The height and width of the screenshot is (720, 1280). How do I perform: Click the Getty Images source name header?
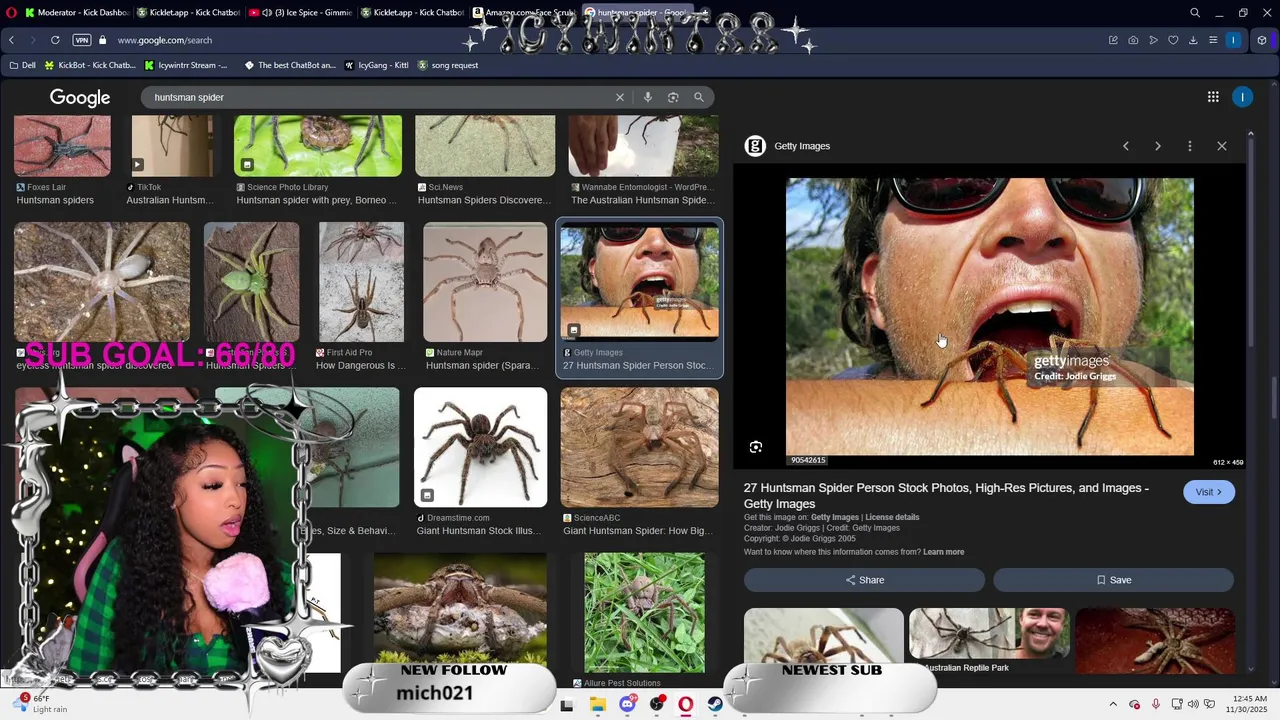(802, 146)
